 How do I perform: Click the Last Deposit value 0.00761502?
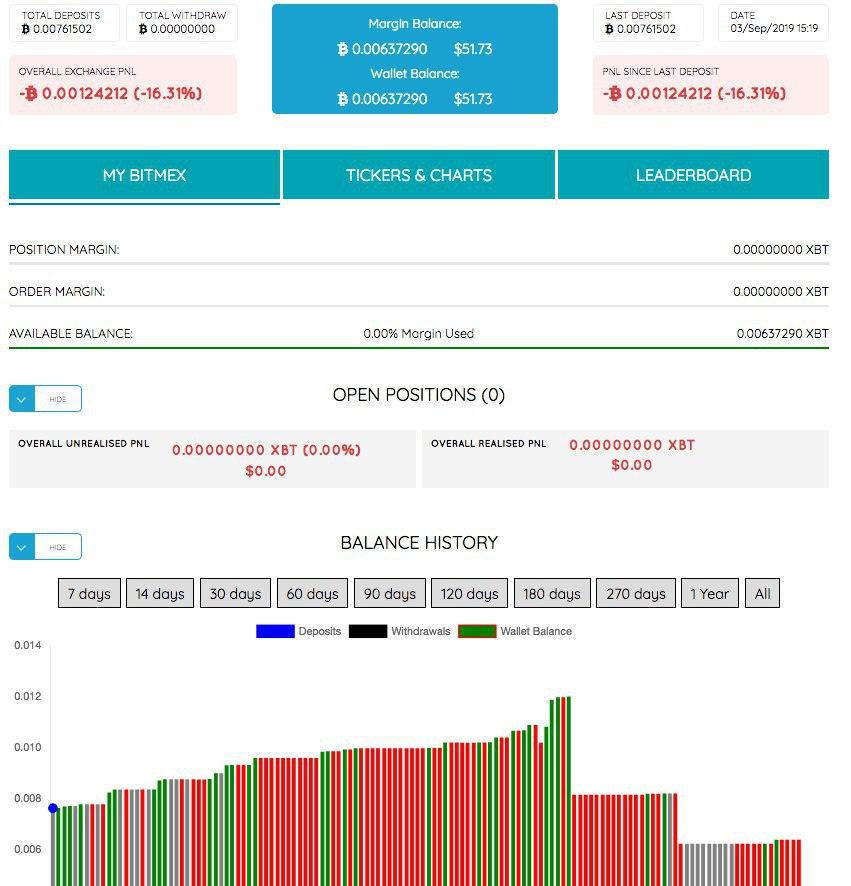coord(640,29)
